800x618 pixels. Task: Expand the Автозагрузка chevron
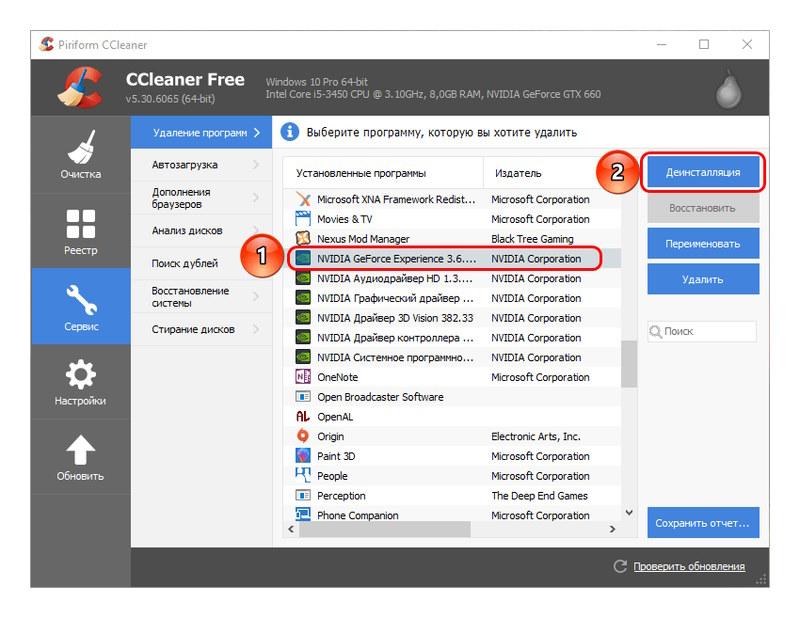(x=256, y=164)
